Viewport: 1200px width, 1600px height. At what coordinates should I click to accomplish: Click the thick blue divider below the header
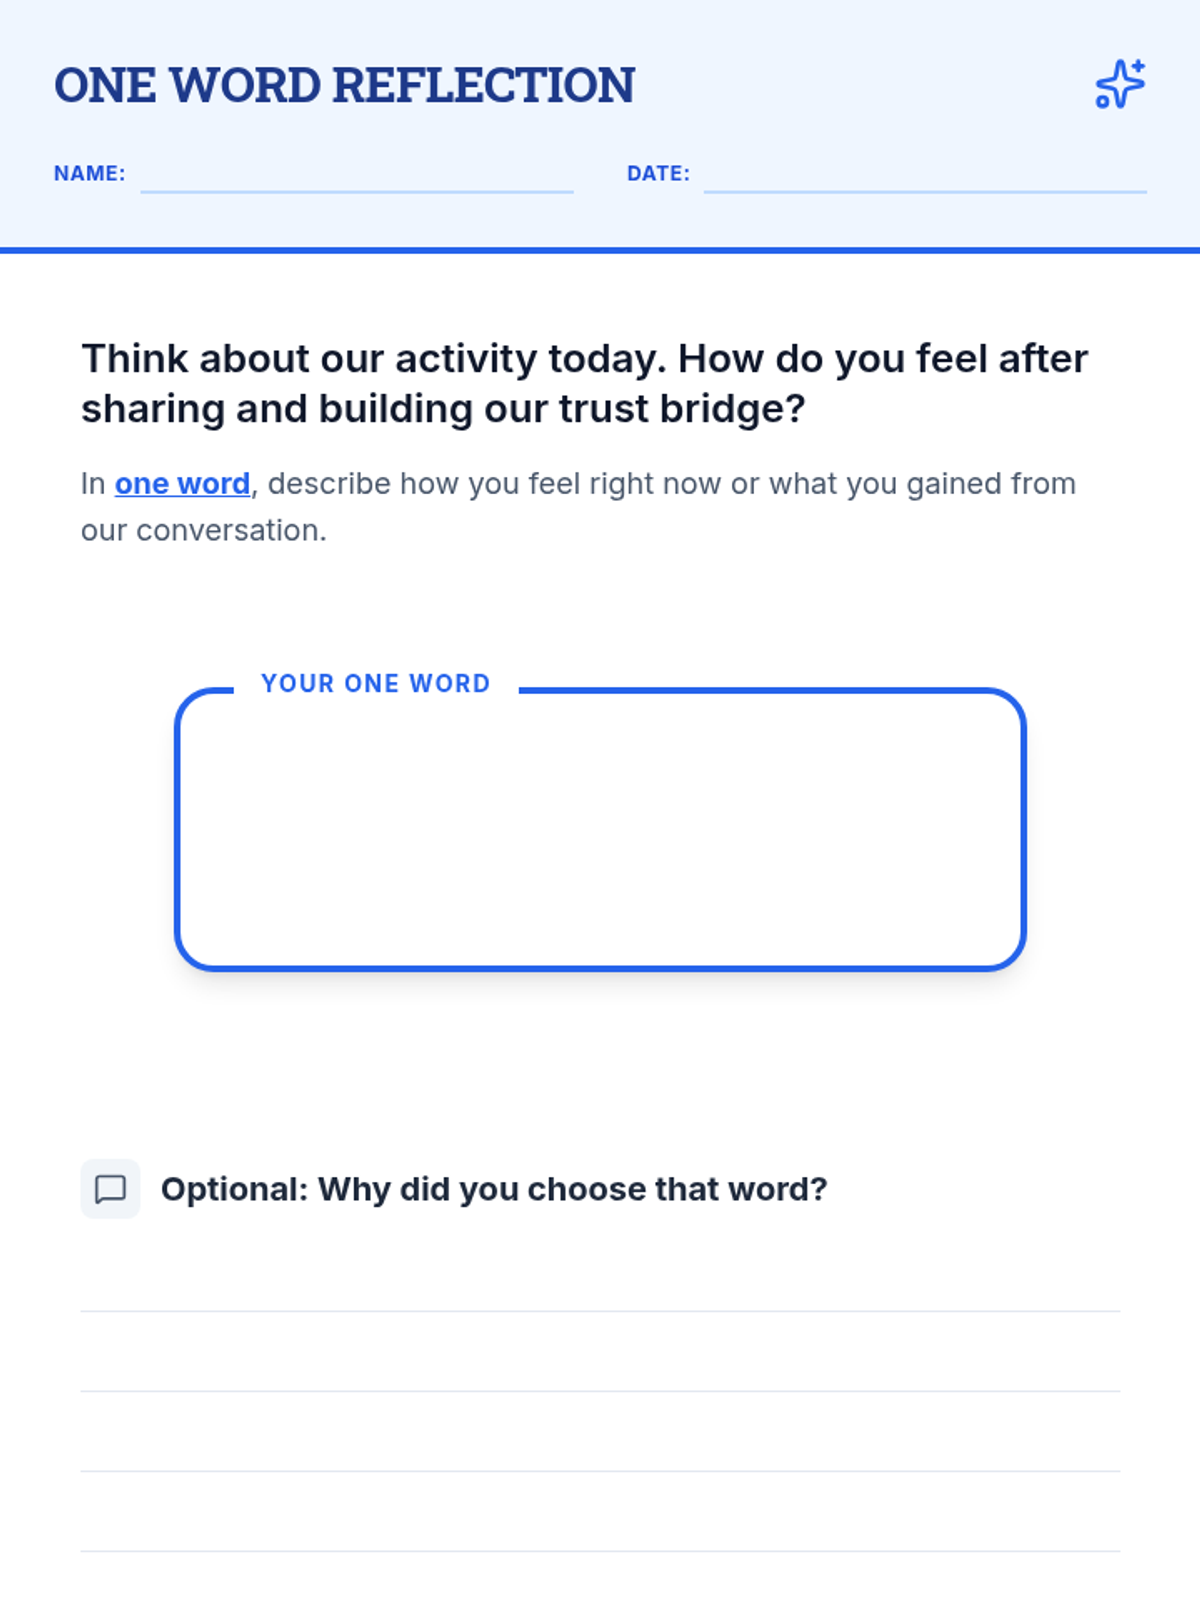point(600,250)
